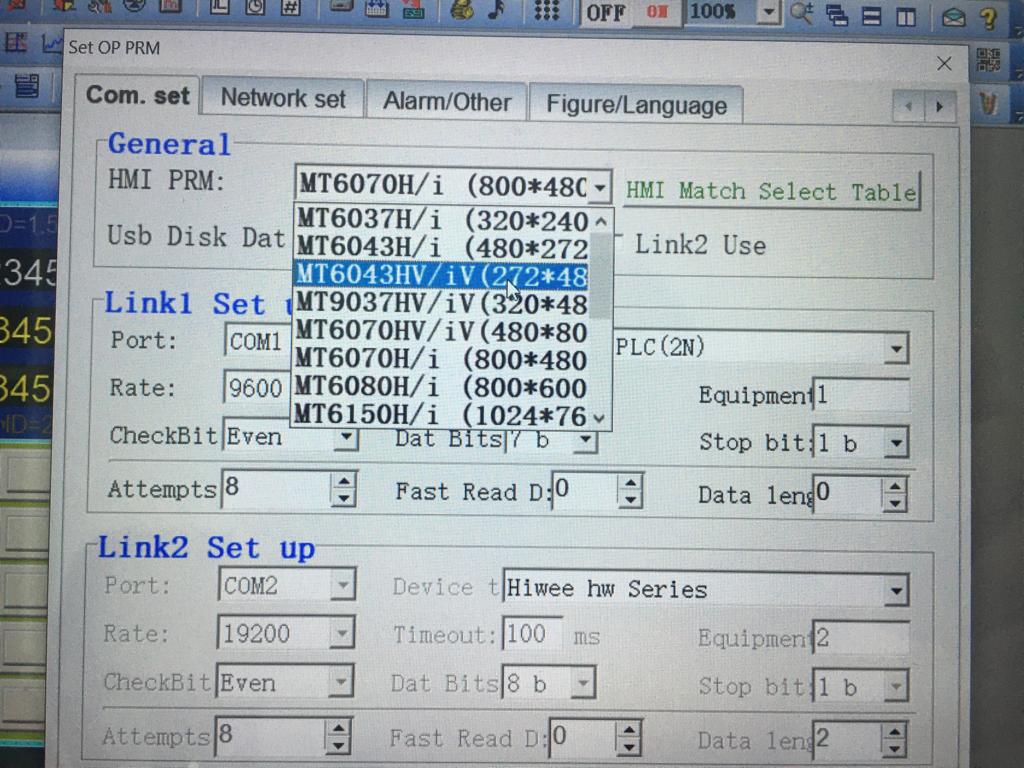Open the Link1 Dat Bits dropdown

pos(586,440)
